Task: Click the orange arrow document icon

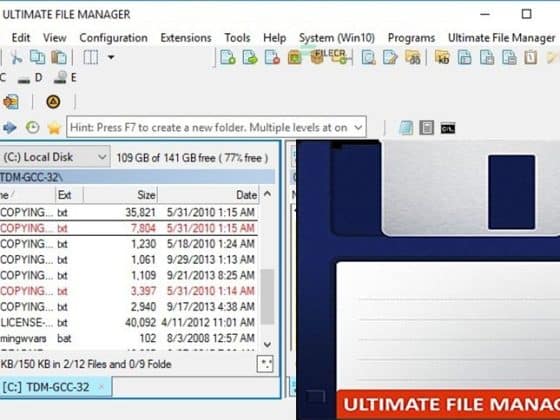Action: [x=11, y=102]
